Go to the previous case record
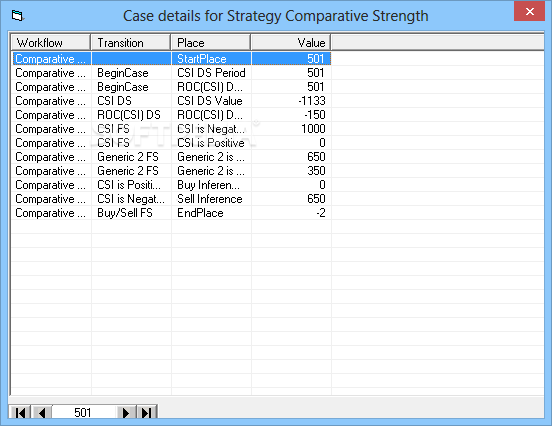 [x=42, y=412]
